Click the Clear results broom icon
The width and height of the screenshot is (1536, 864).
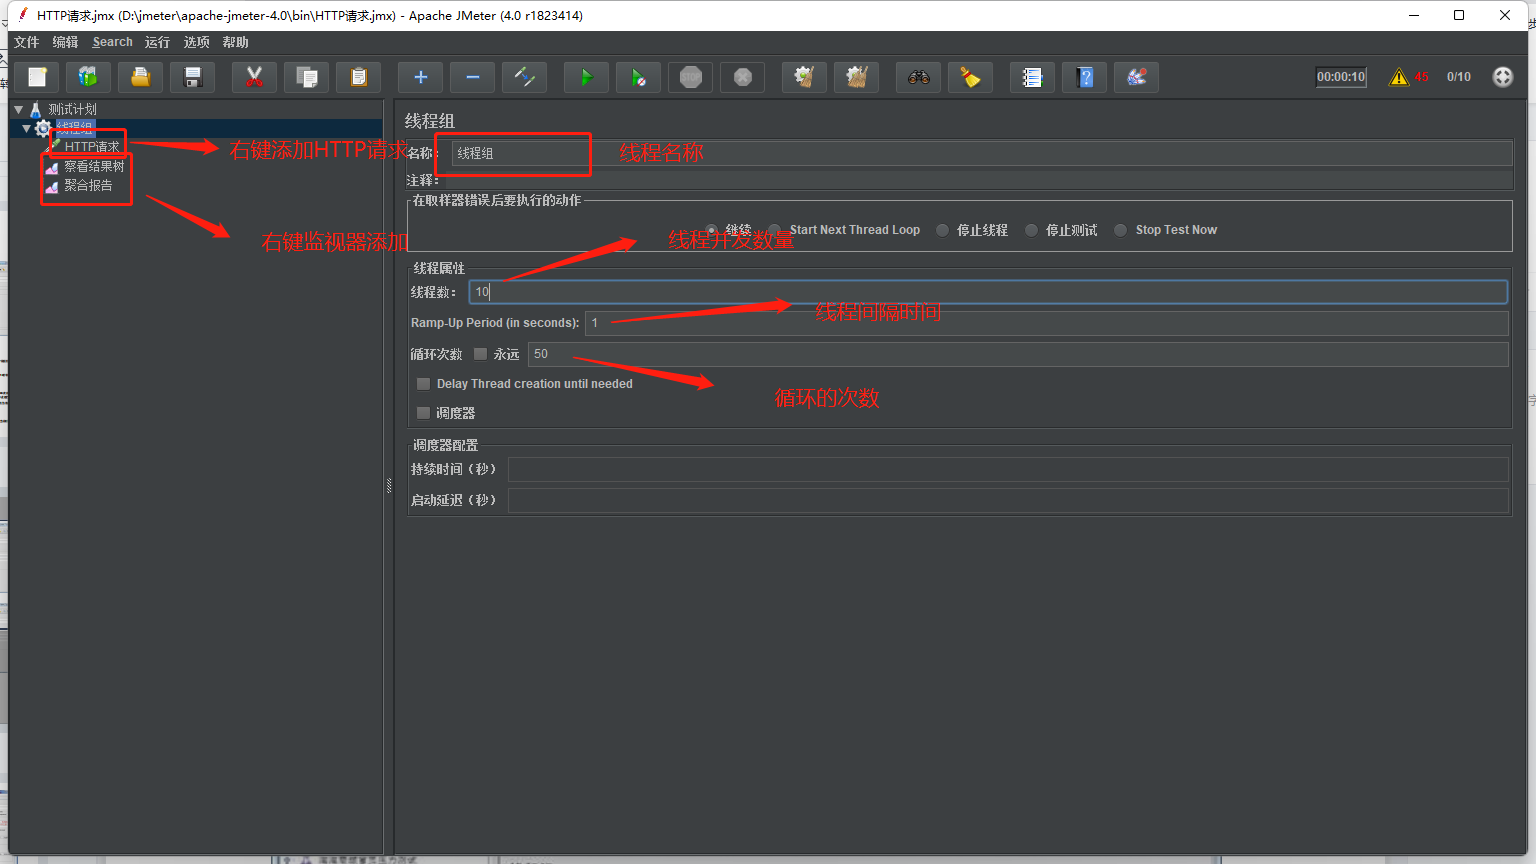pyautogui.click(x=805, y=77)
